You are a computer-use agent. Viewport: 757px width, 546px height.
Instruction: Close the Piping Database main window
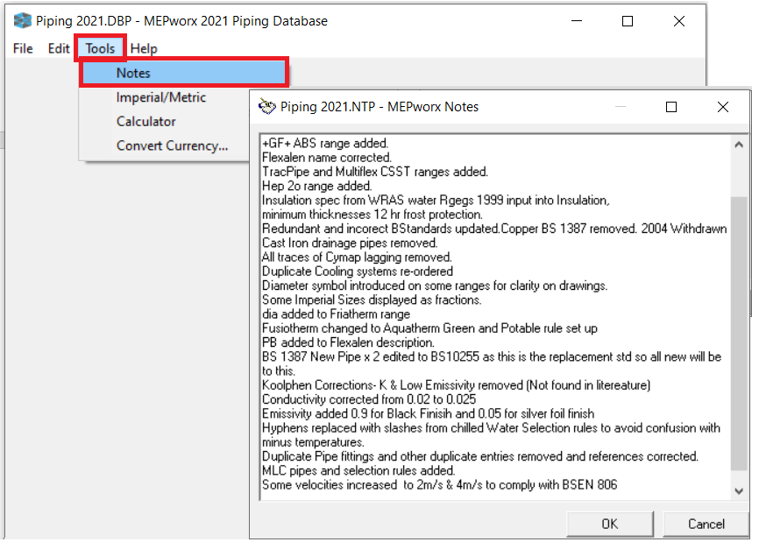[x=679, y=21]
